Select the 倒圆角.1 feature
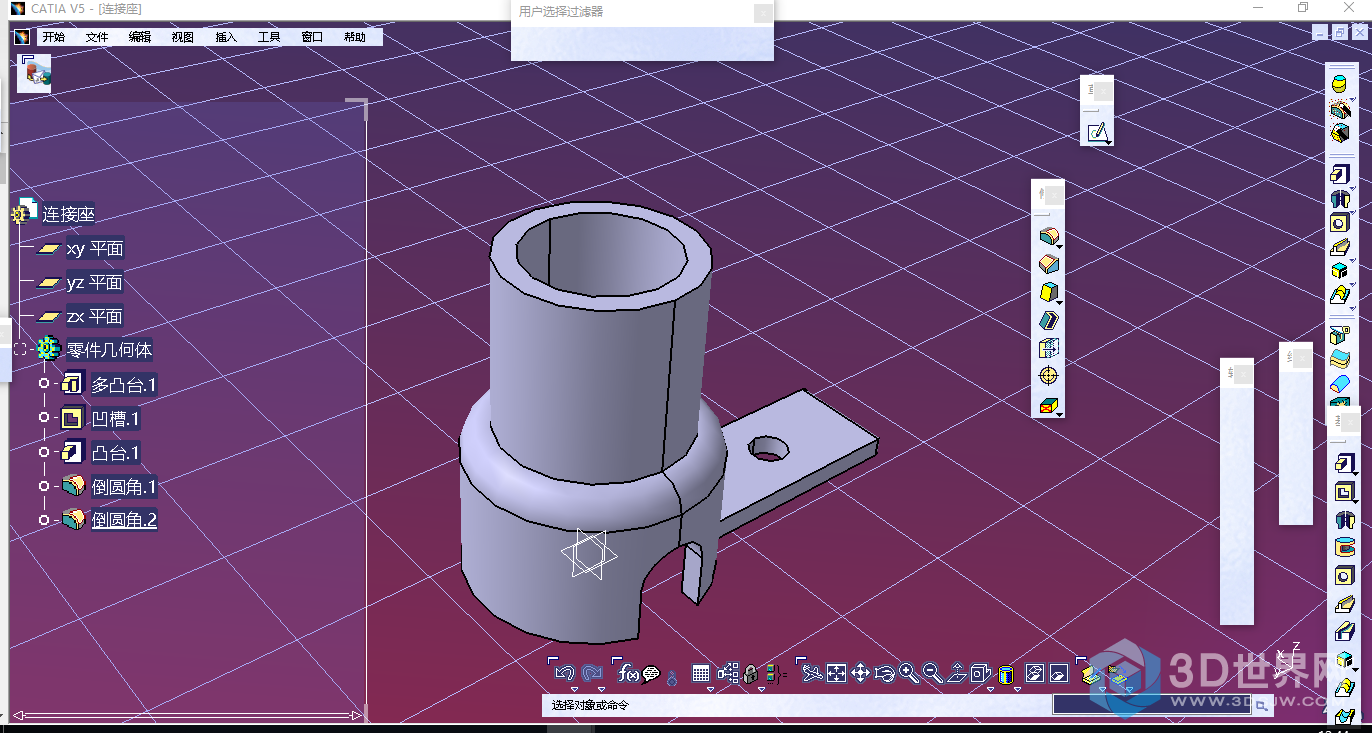1372x733 pixels. point(124,487)
